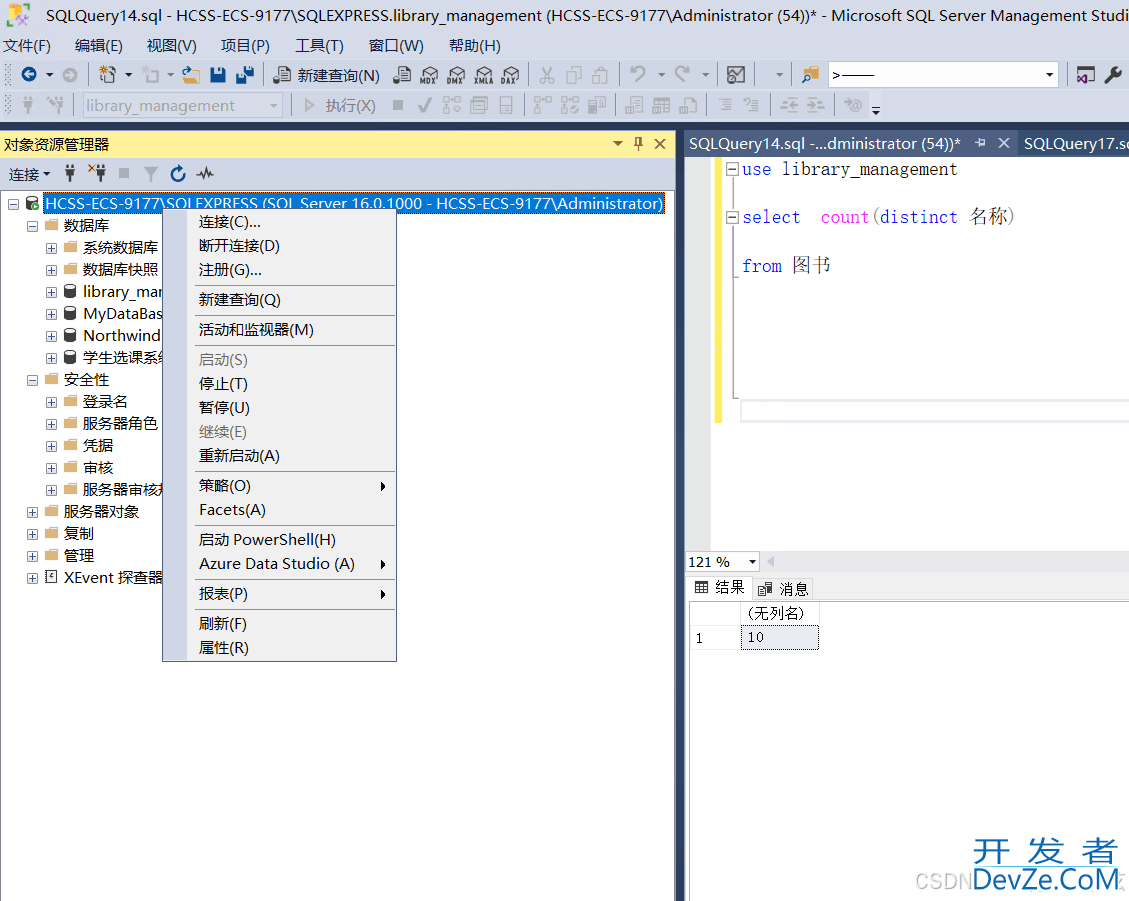Image resolution: width=1129 pixels, height=901 pixels.
Task: Open the search combo box dropdown
Action: click(x=1050, y=75)
